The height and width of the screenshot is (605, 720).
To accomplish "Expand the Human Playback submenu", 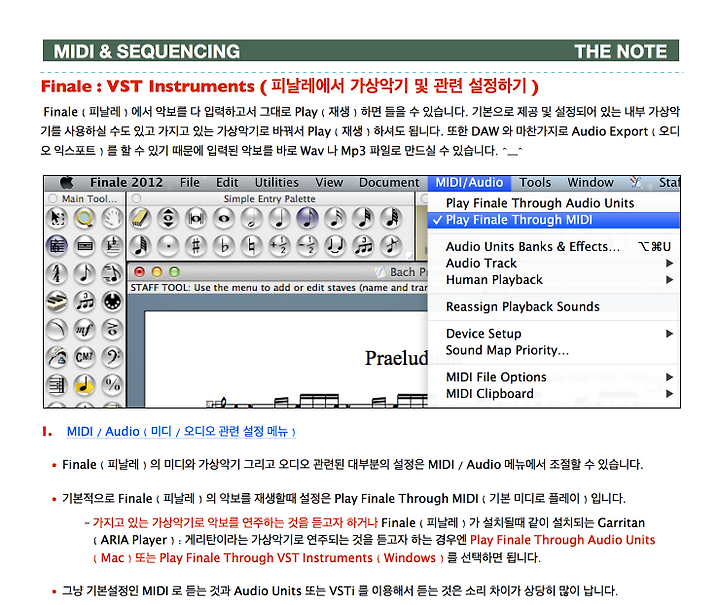I will pyautogui.click(x=553, y=280).
